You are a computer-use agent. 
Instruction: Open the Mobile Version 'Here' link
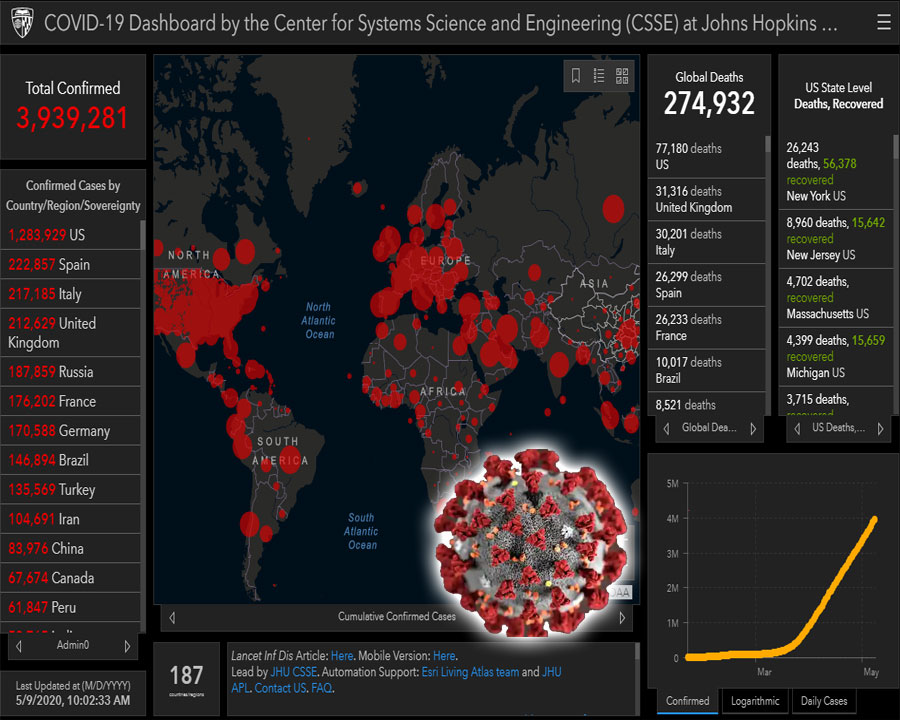click(x=444, y=656)
